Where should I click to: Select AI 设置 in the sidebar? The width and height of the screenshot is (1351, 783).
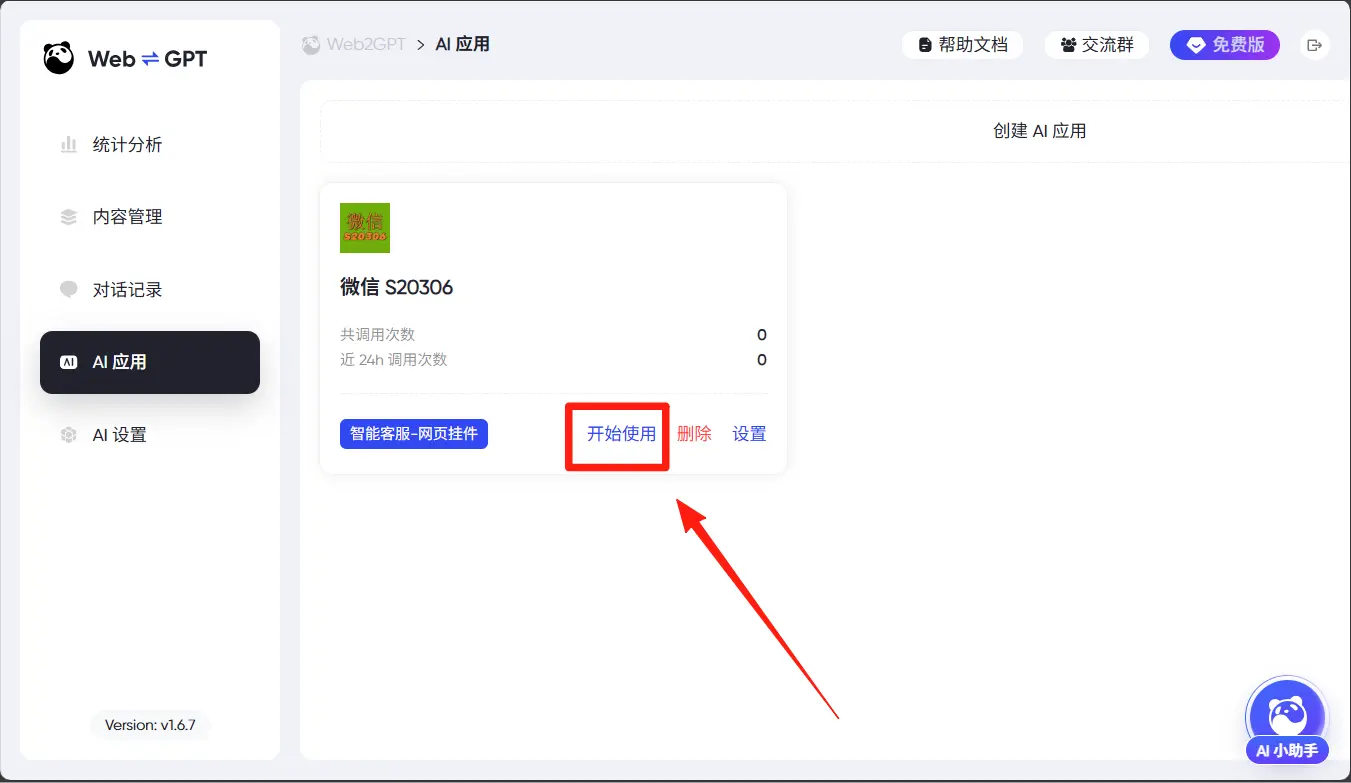[x=120, y=435]
